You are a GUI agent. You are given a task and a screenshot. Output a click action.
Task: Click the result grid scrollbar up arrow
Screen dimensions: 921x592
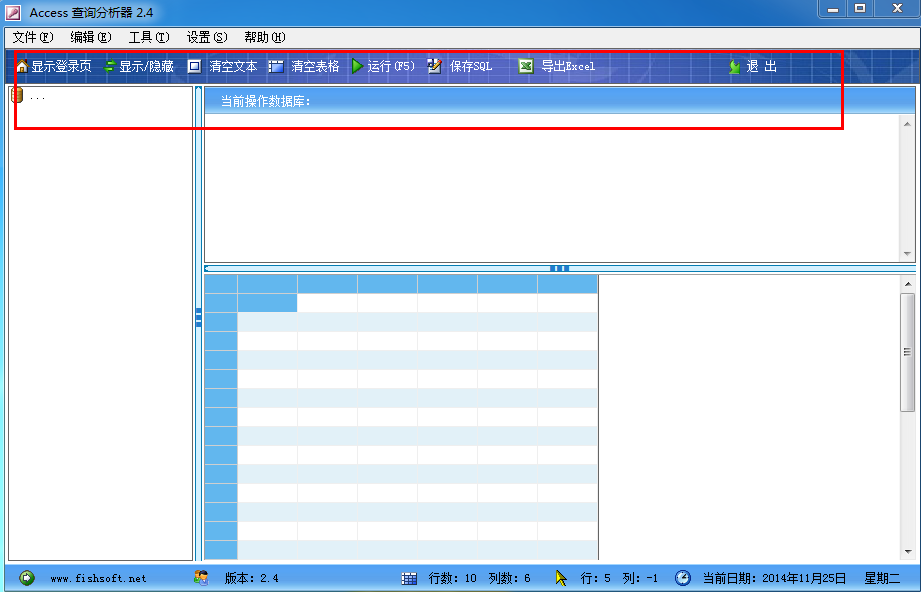907,284
